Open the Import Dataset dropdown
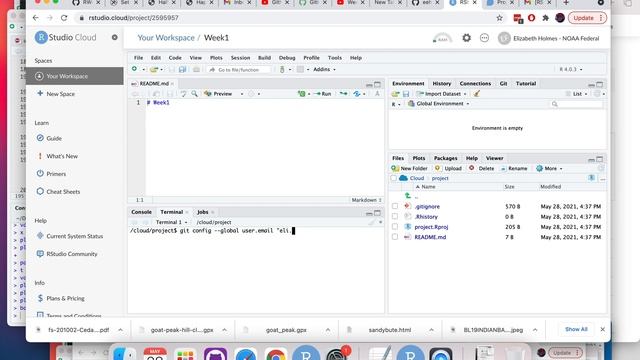Screen dimensions: 640x360 [441, 94]
